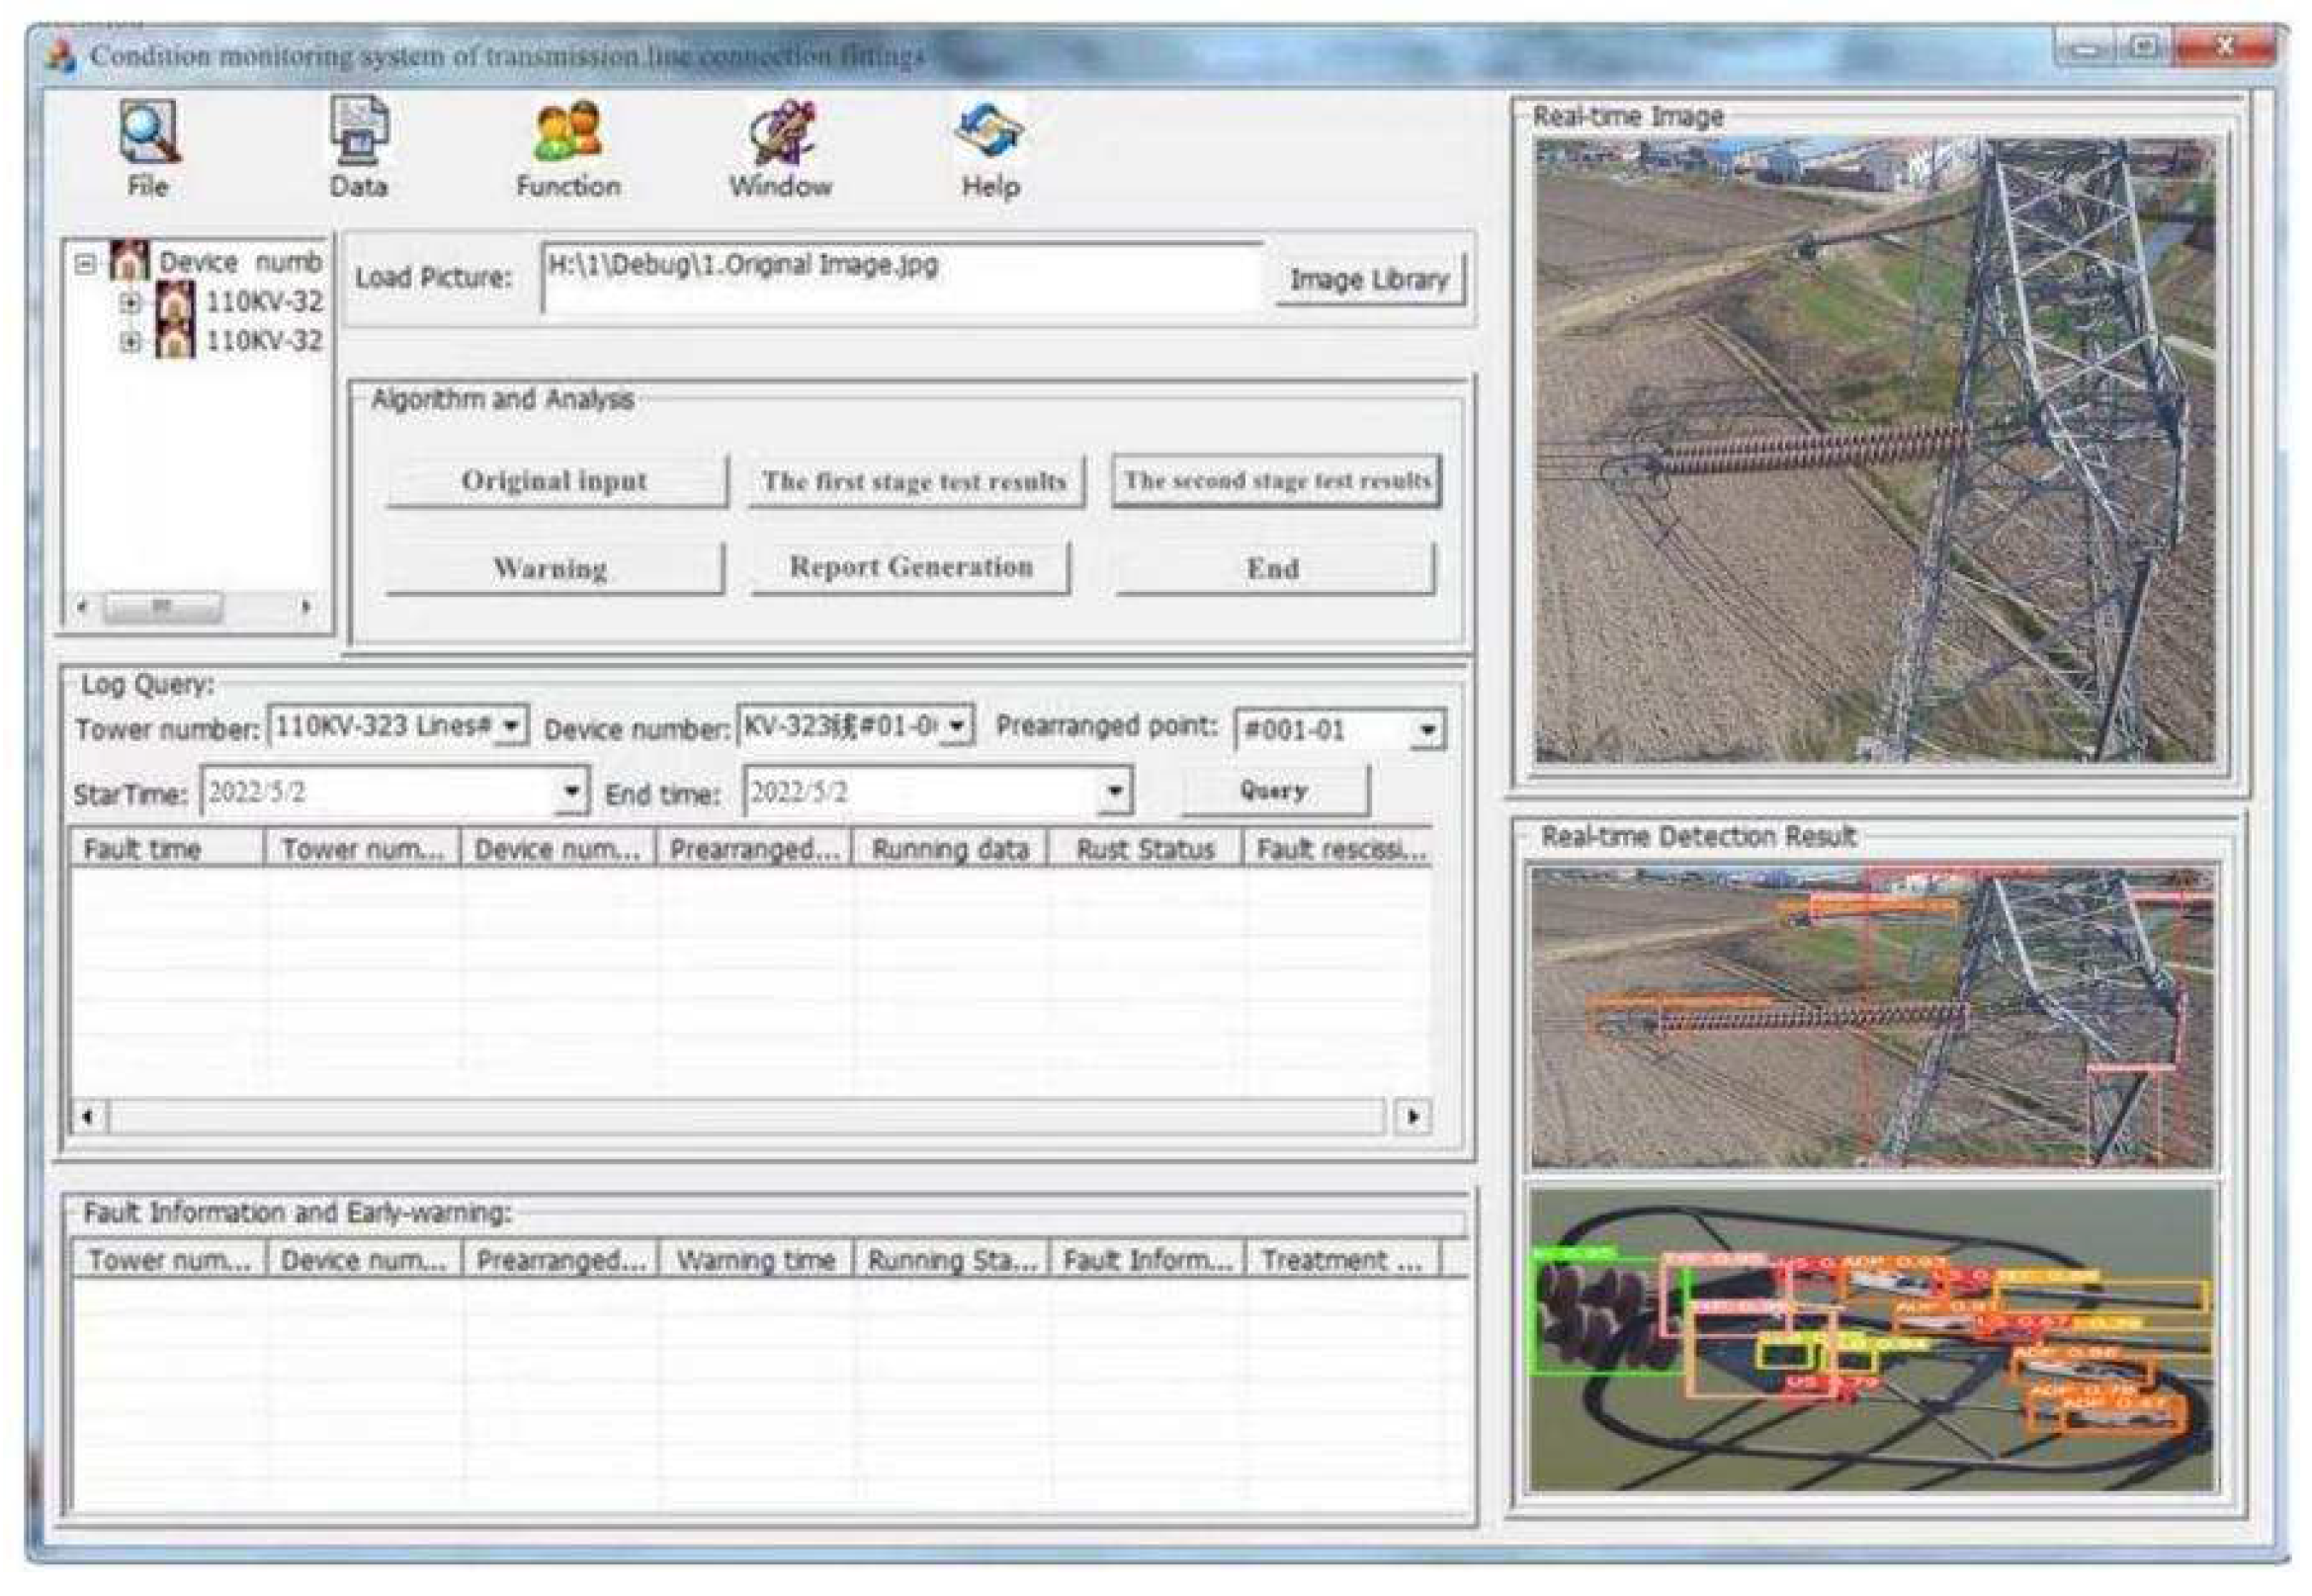2312x1596 pixels.
Task: Open the StarTime date dropdown
Action: [571, 791]
